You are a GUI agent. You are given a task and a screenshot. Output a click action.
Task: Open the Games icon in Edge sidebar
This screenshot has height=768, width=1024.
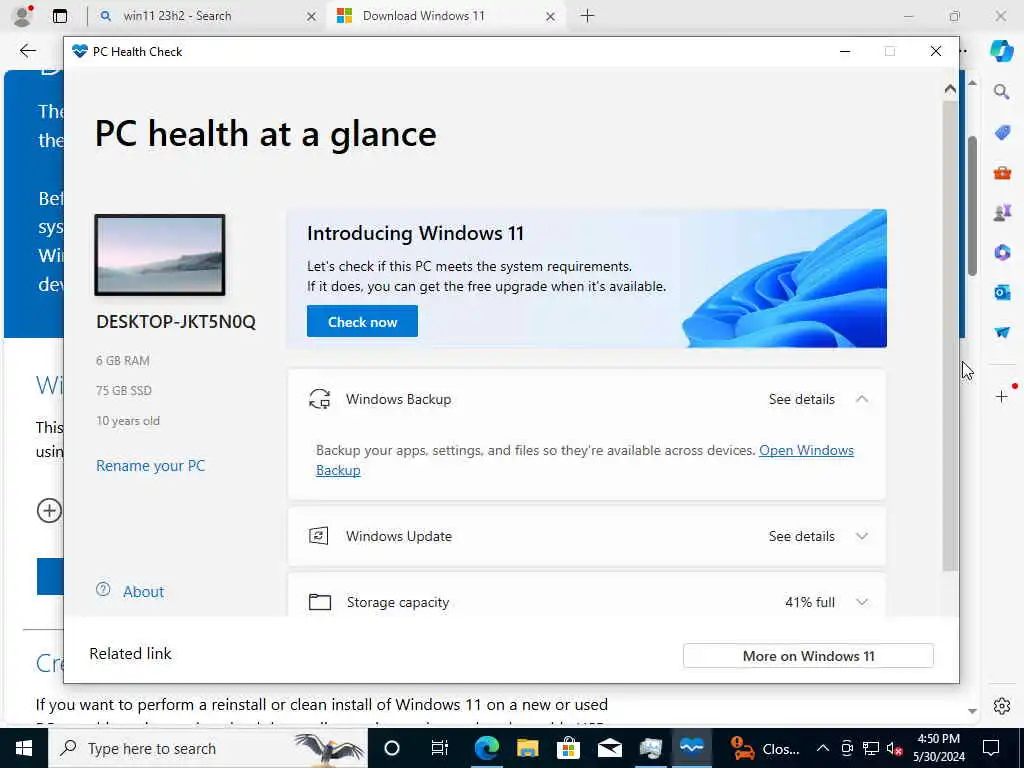[1002, 212]
